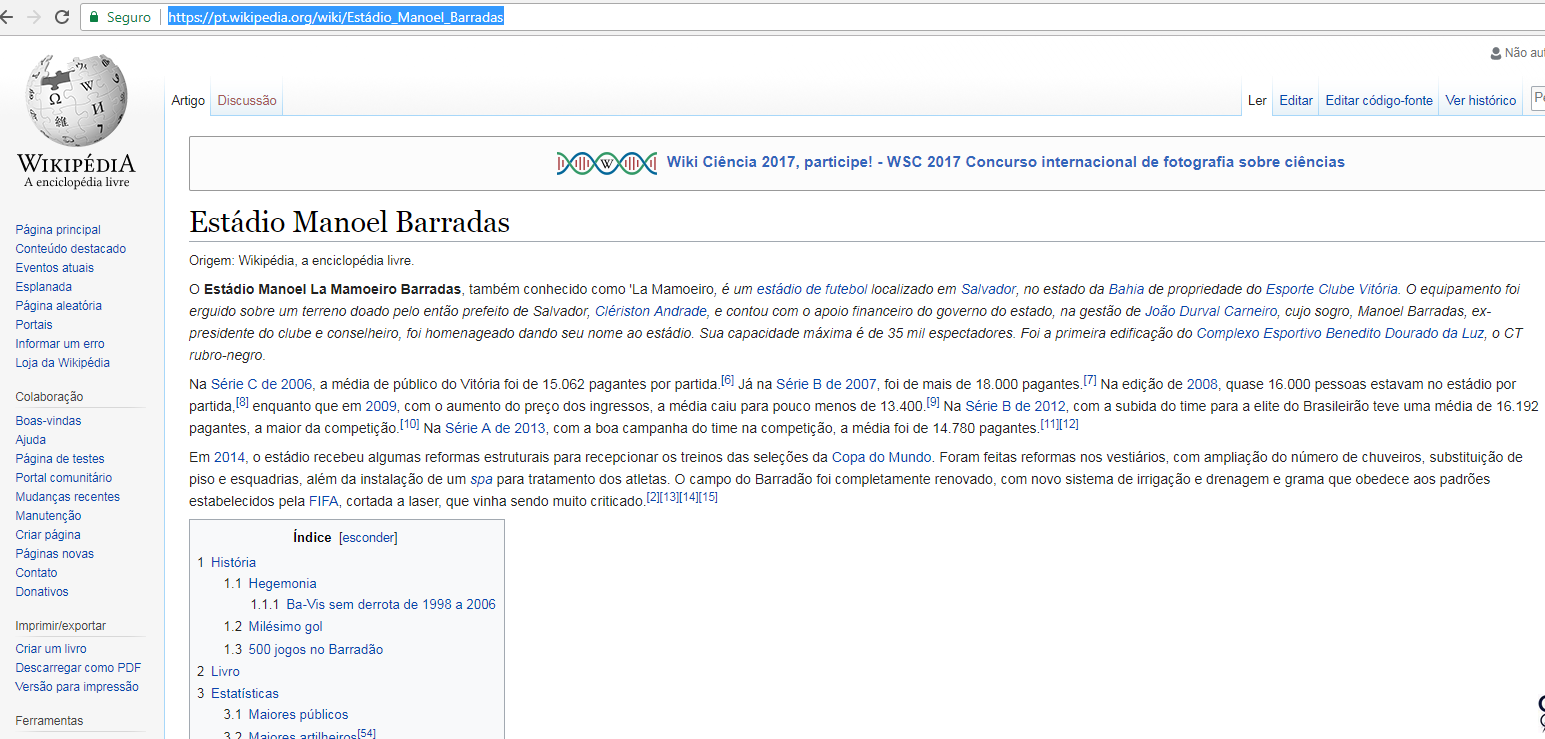Click the DNA strand banner image

[607, 162]
